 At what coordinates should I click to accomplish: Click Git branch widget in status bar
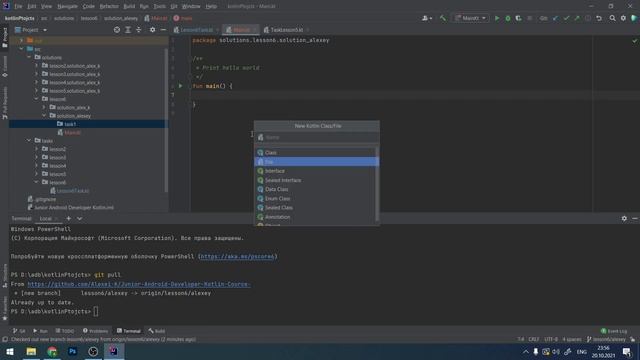[606, 340]
